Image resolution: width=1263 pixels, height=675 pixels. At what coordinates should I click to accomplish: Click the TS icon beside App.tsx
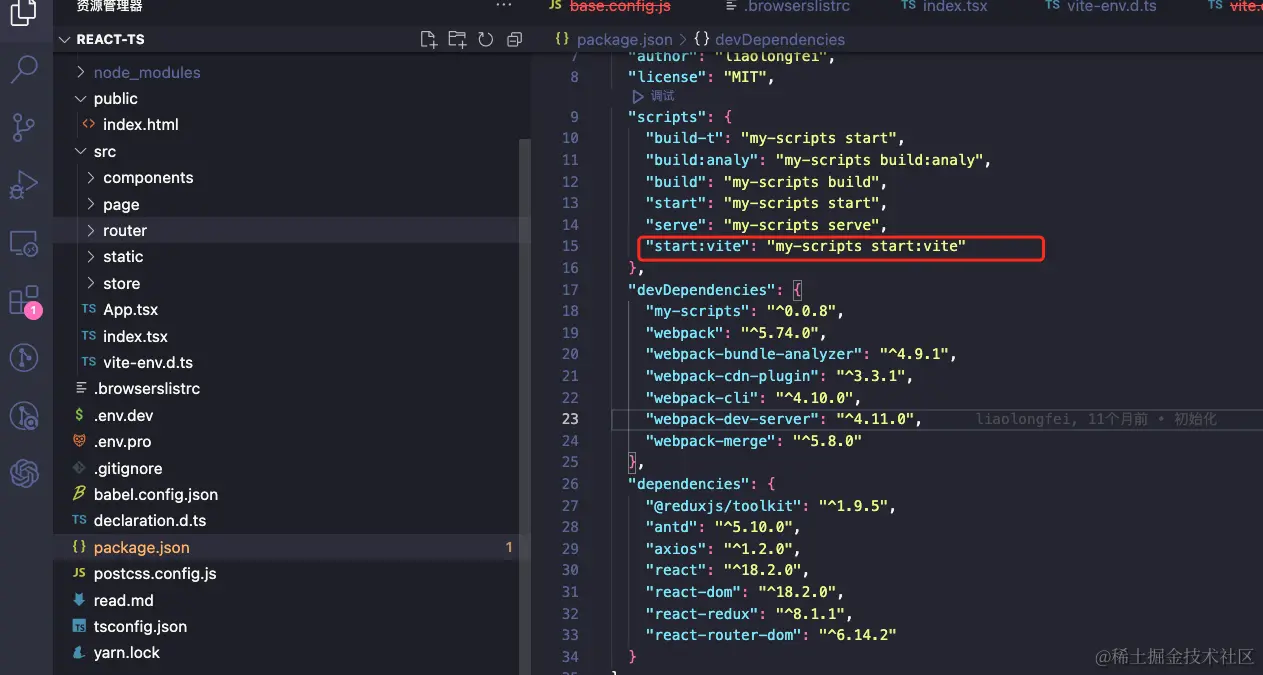[89, 310]
